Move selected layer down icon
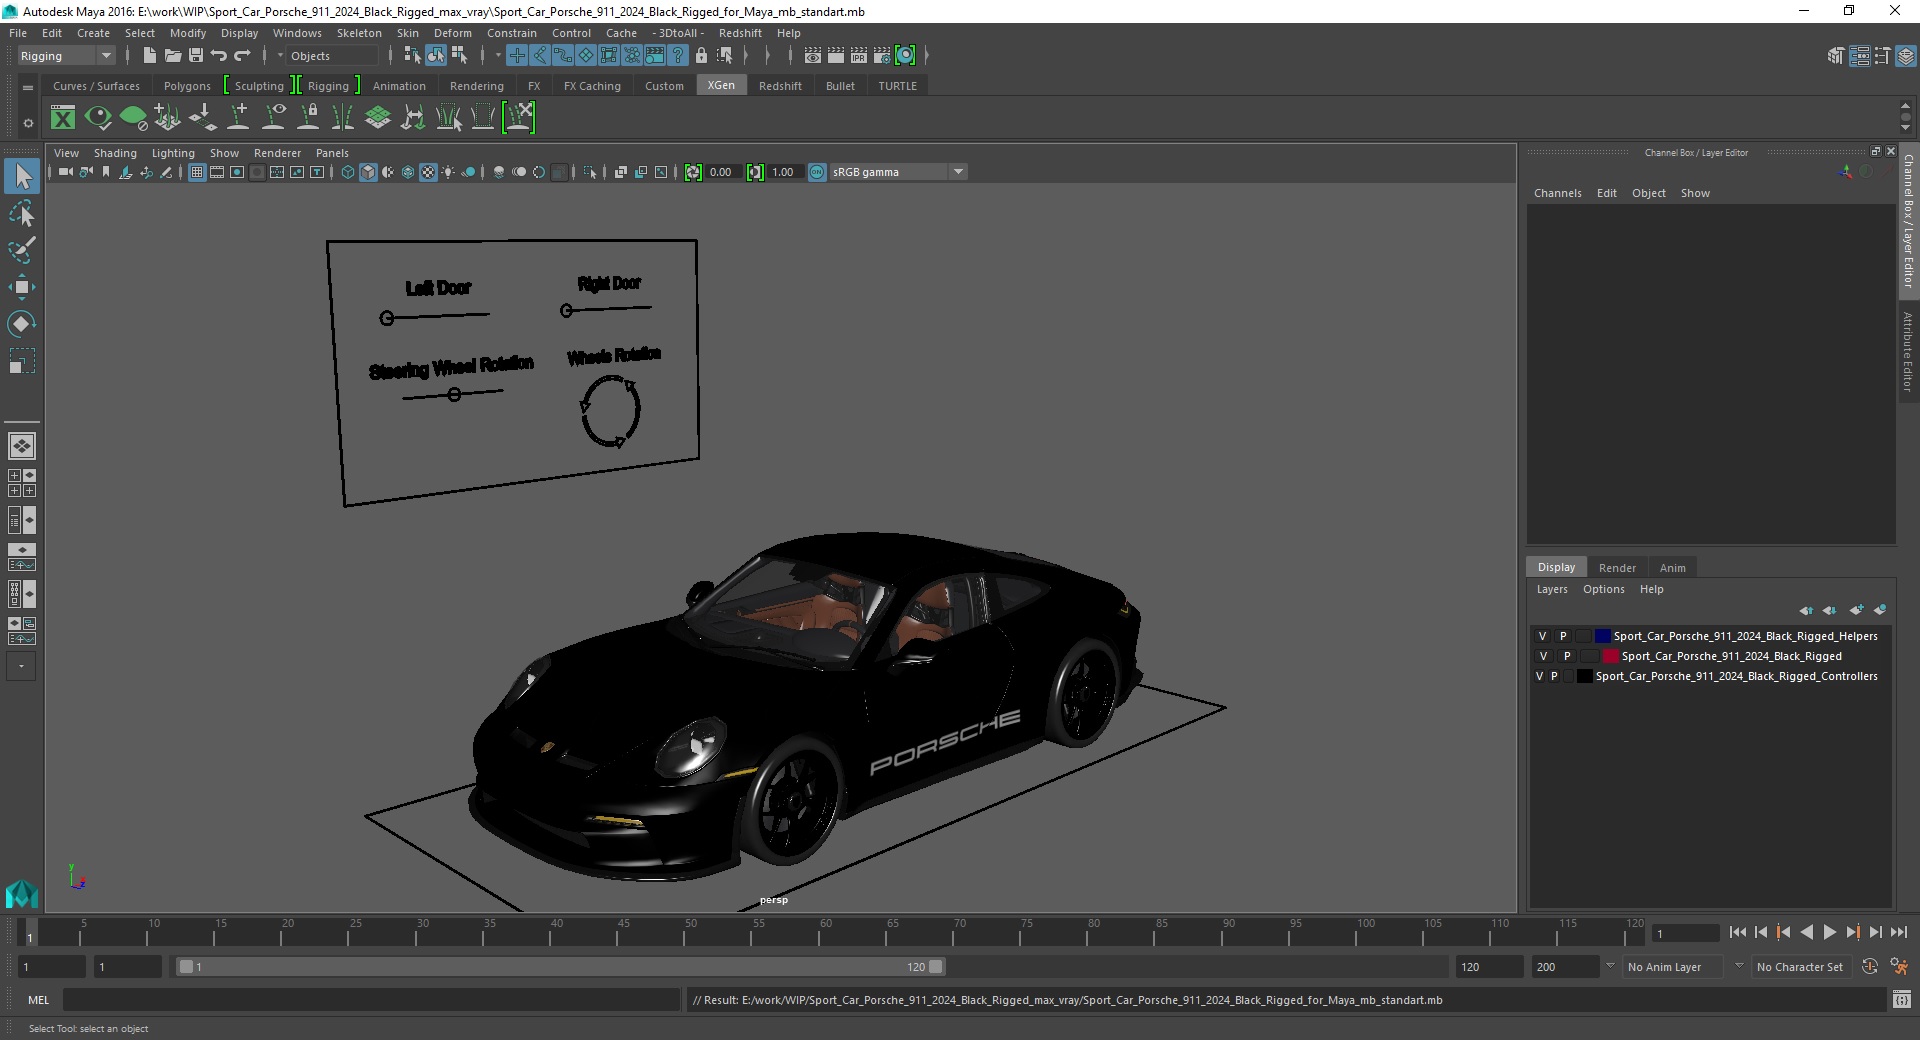This screenshot has width=1920, height=1040. pos(1829,610)
